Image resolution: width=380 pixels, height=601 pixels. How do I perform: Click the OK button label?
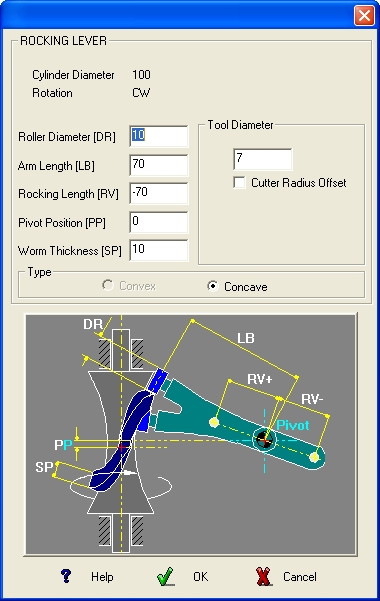[x=201, y=577]
